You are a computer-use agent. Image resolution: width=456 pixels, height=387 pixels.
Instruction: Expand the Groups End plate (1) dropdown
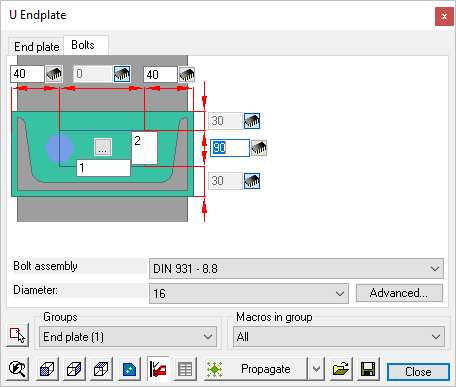128,337
